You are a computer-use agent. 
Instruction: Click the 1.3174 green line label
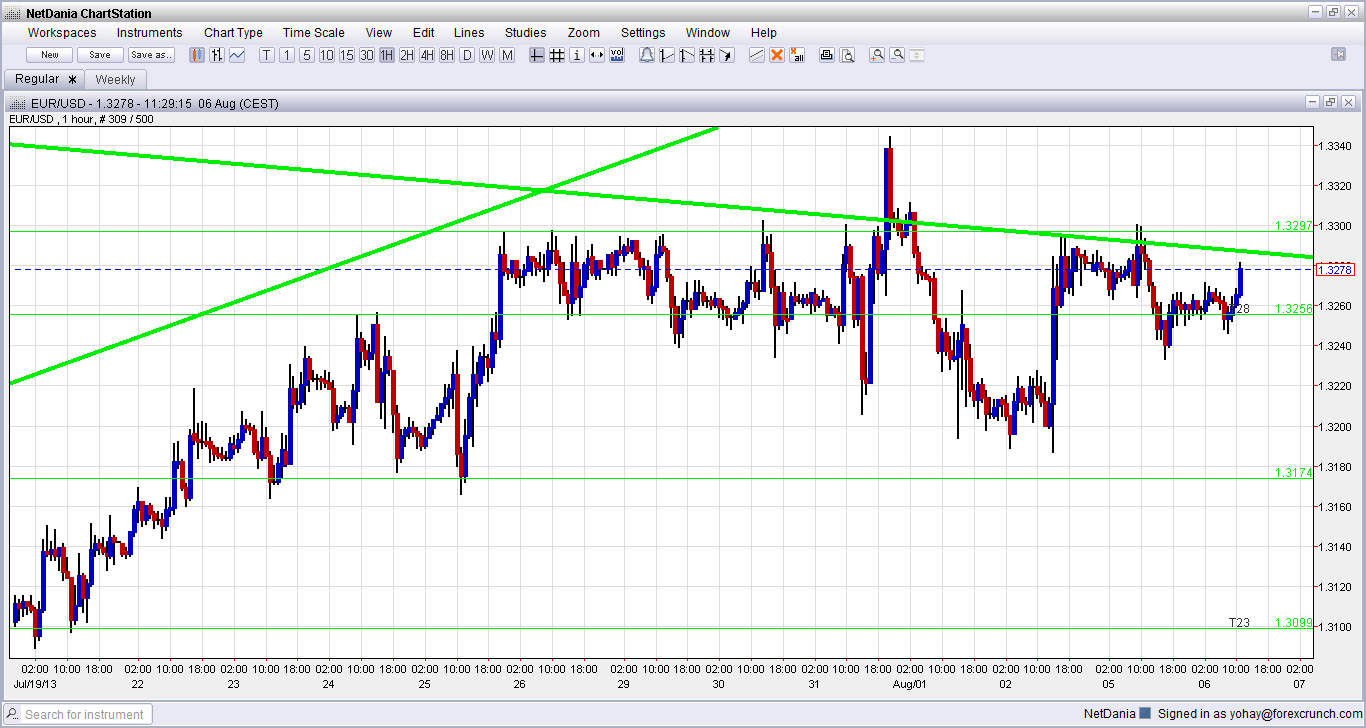coord(1294,472)
